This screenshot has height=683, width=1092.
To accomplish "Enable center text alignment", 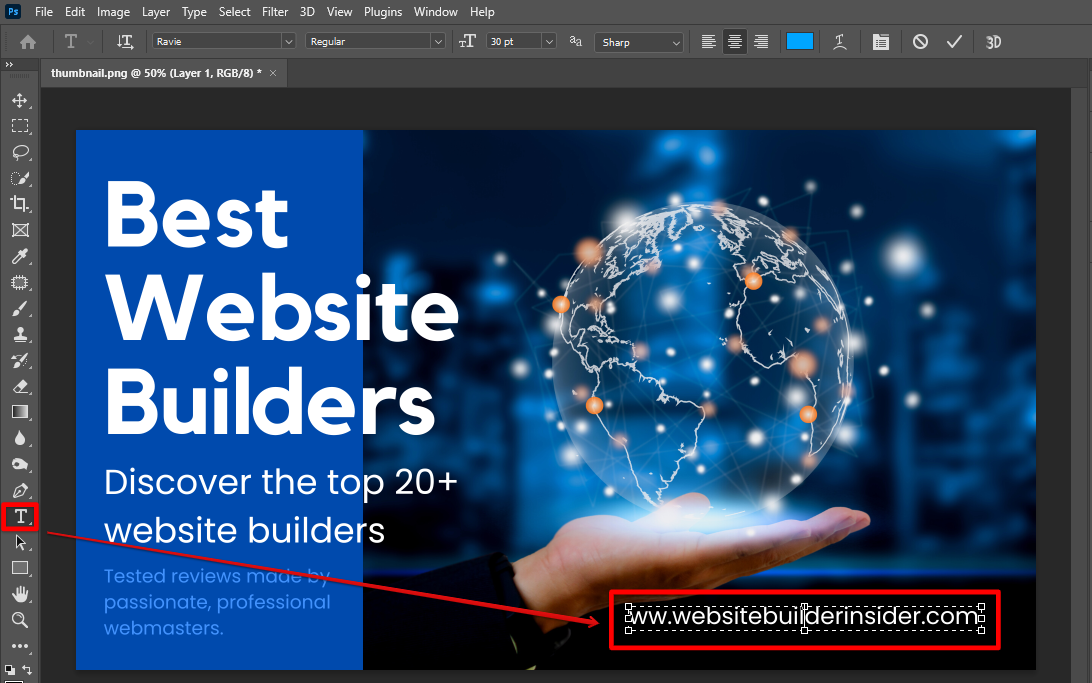I will [x=734, y=41].
